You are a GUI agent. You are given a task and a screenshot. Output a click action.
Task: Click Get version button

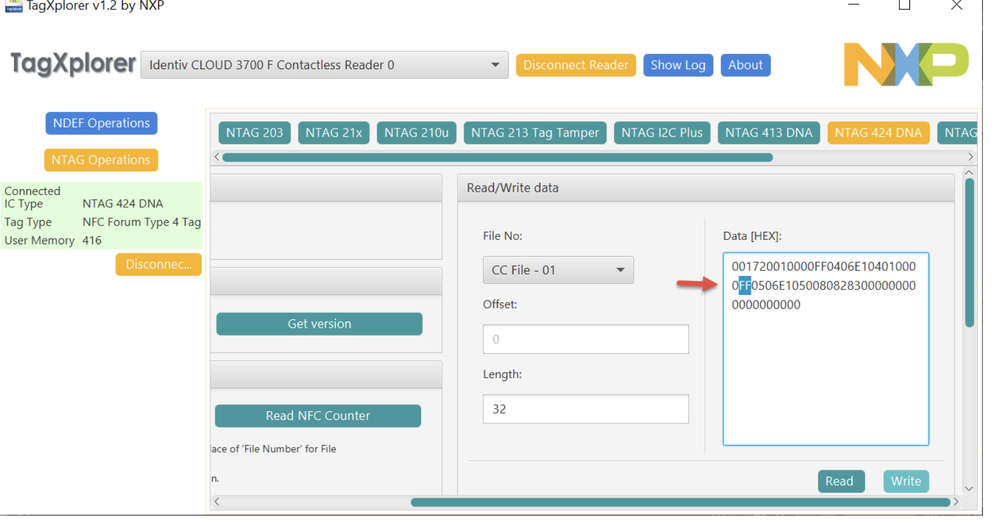click(319, 324)
